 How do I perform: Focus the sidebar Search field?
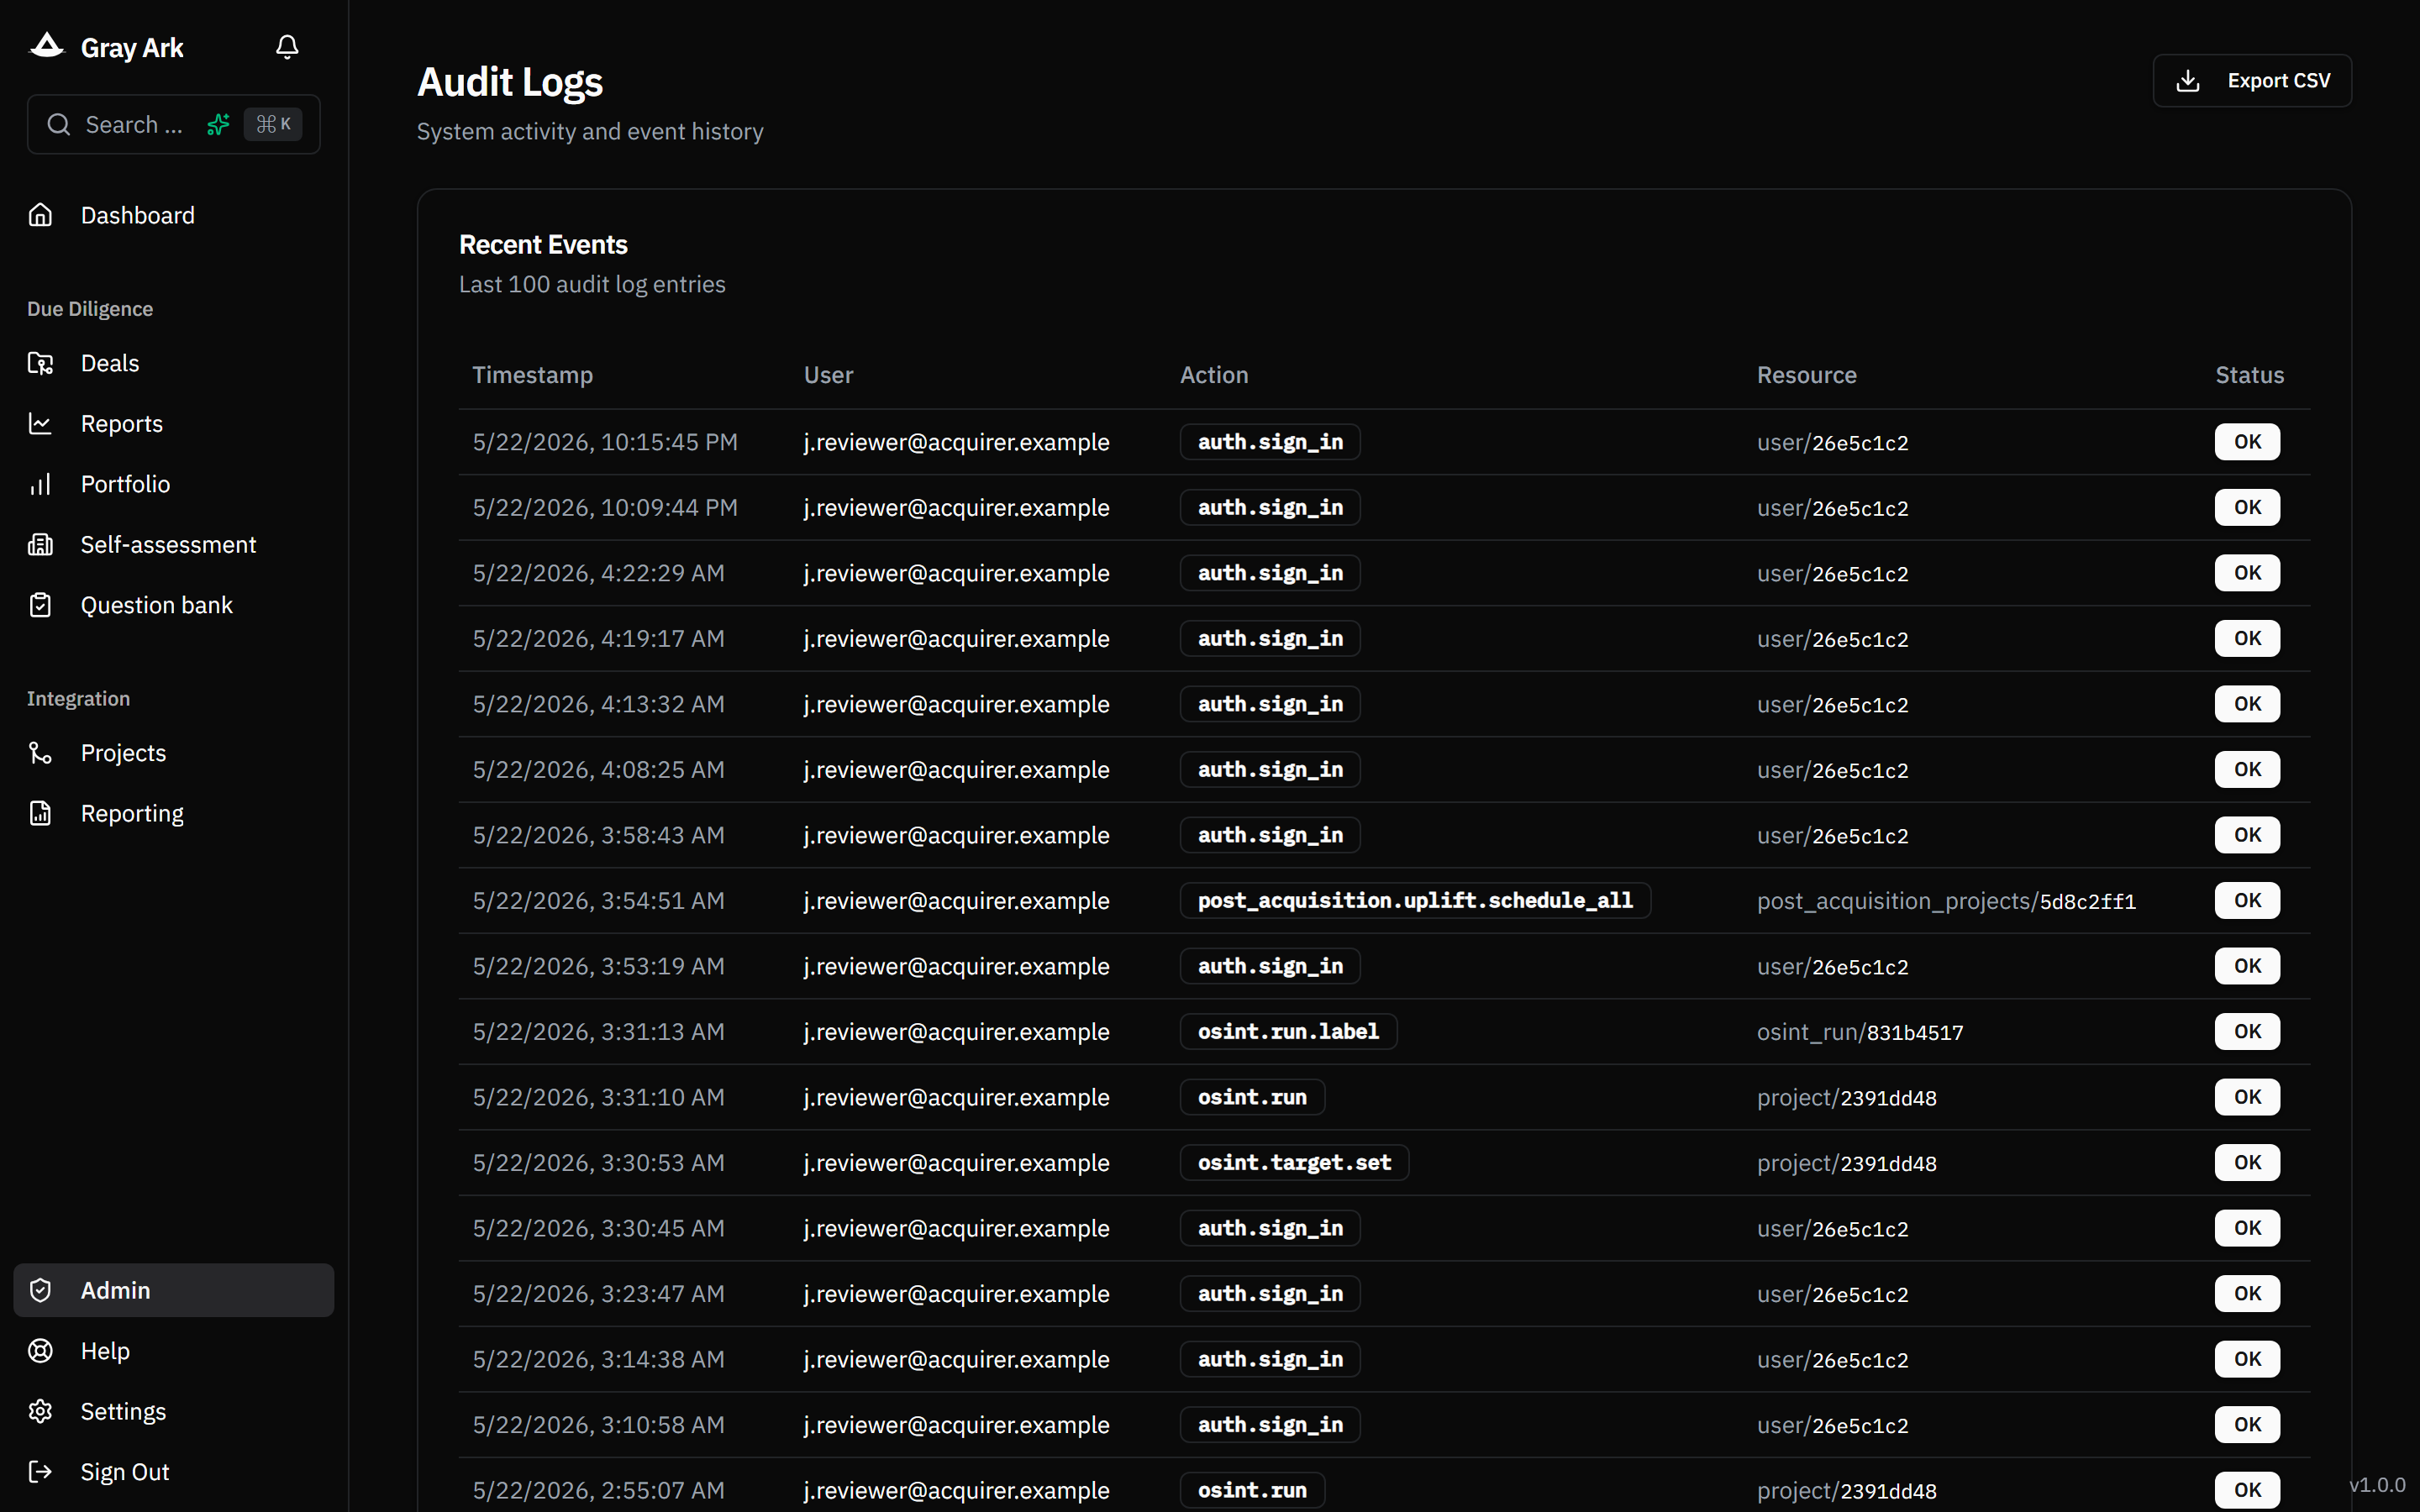point(174,124)
